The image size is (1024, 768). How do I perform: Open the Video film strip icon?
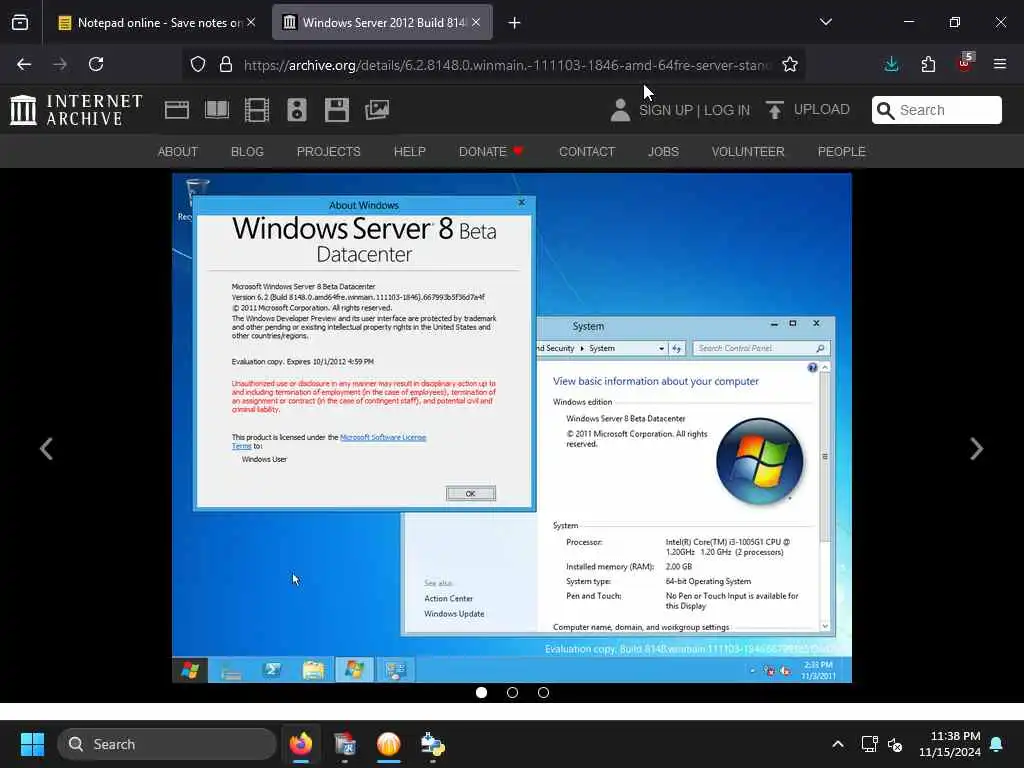pos(257,110)
